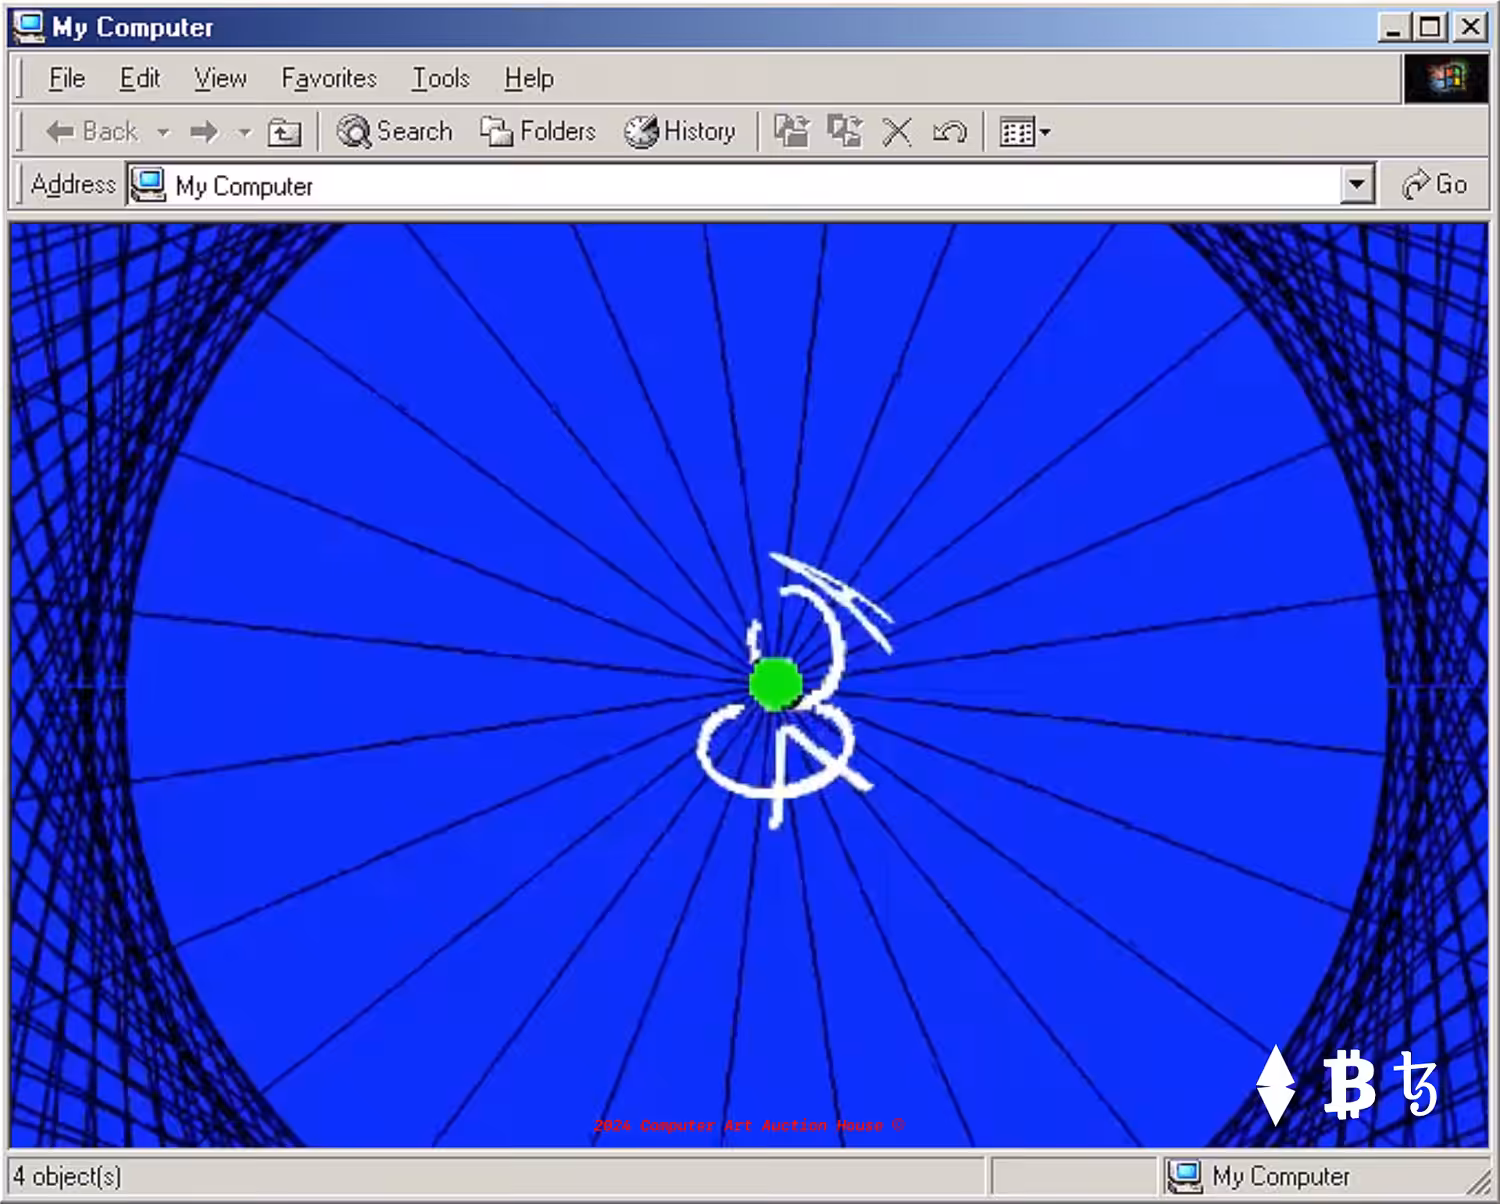Open the File menu
Viewport: 1500px width, 1204px height.
click(67, 78)
